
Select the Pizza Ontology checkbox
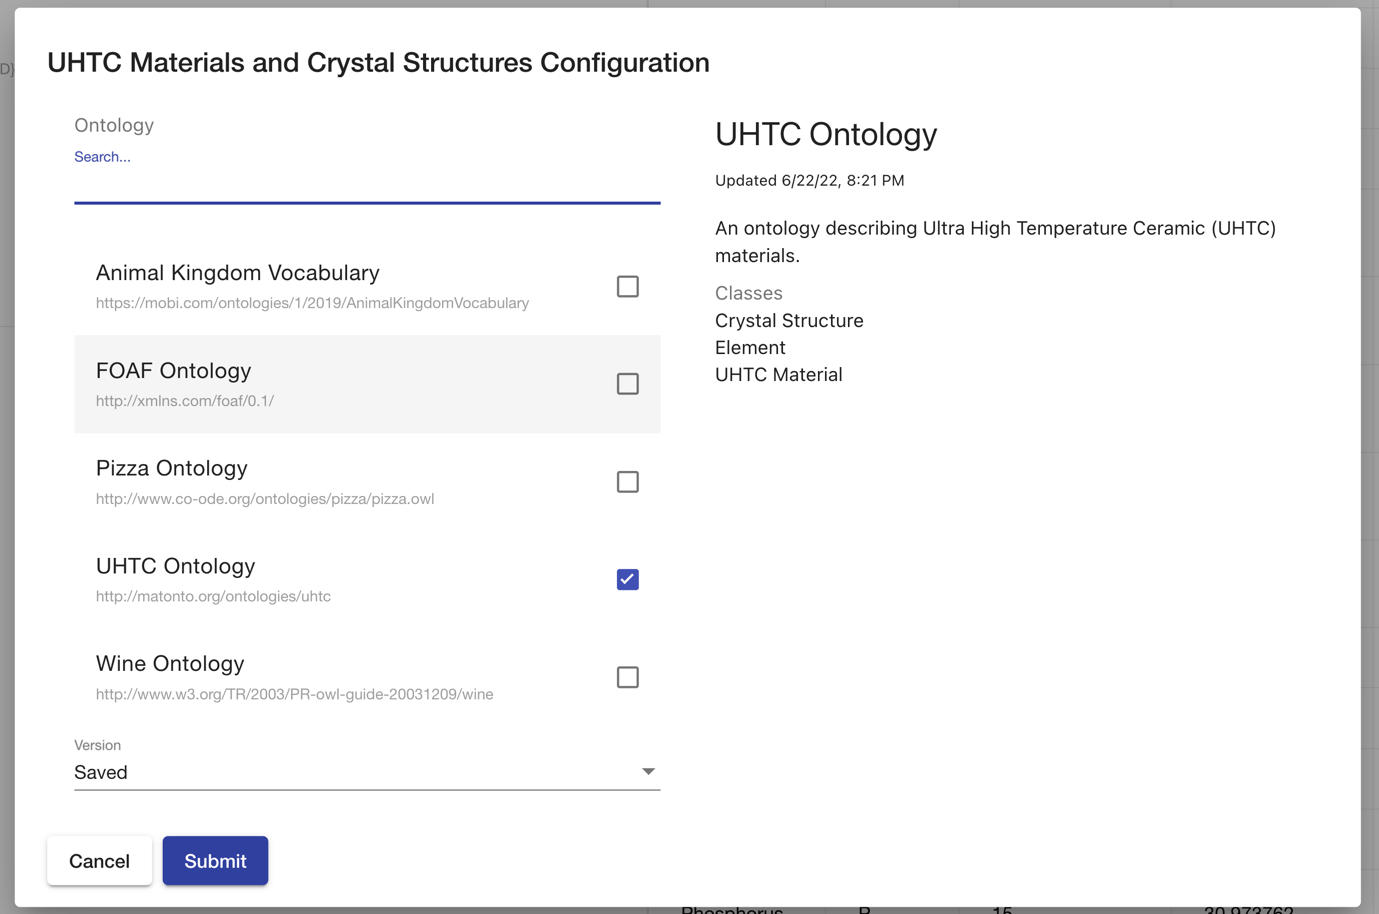pos(627,481)
